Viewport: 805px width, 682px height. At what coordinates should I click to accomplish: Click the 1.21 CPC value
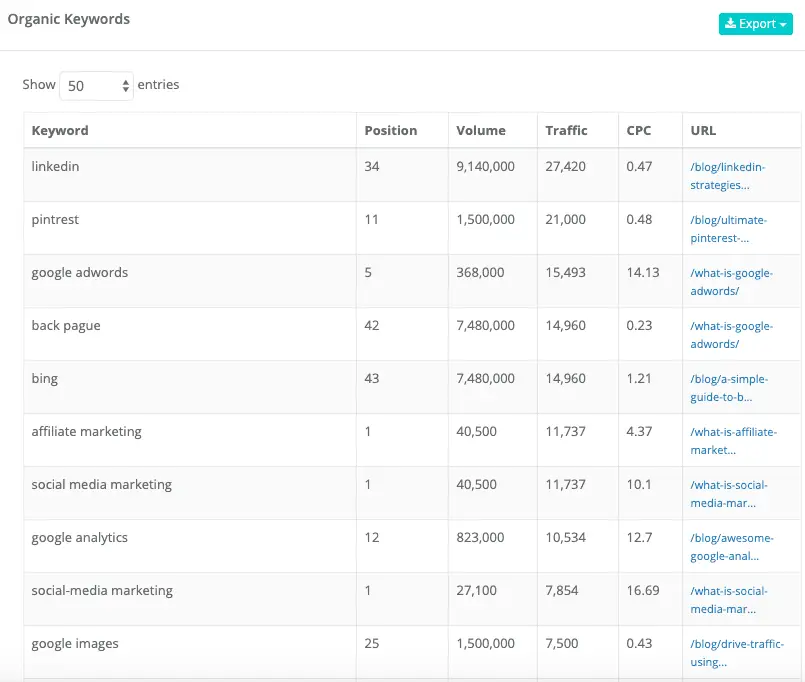pyautogui.click(x=639, y=378)
